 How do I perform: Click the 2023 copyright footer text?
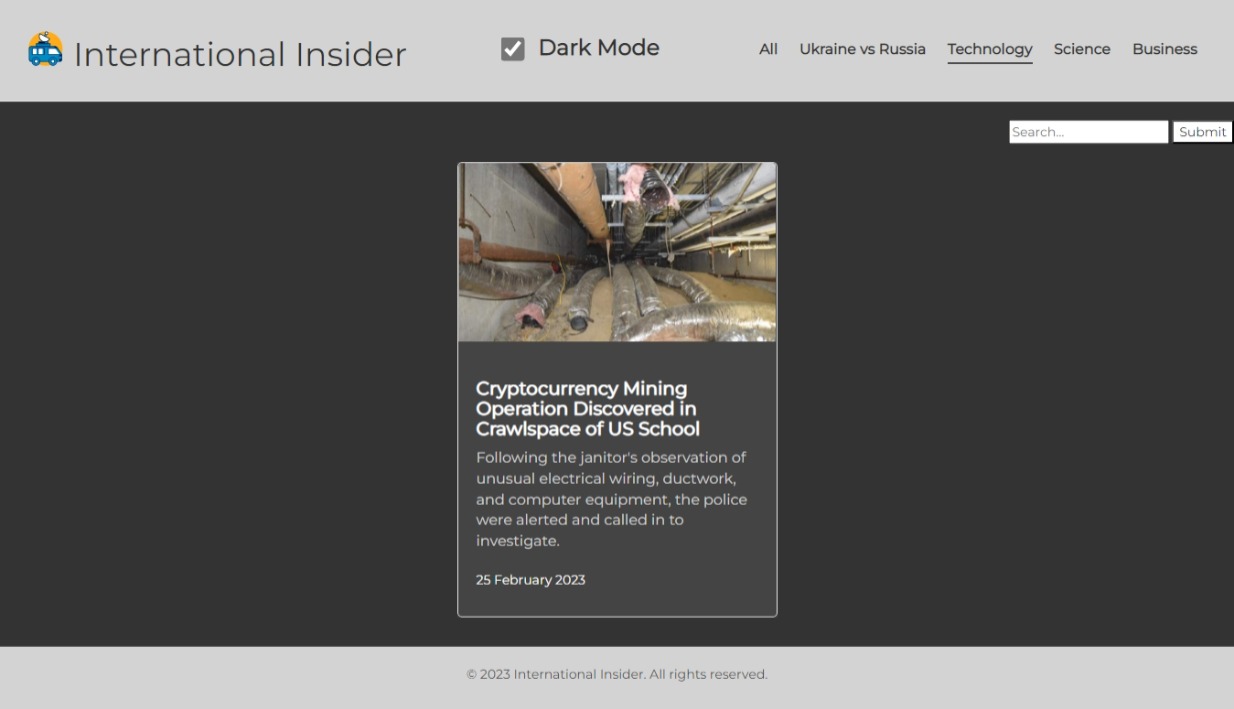click(617, 674)
